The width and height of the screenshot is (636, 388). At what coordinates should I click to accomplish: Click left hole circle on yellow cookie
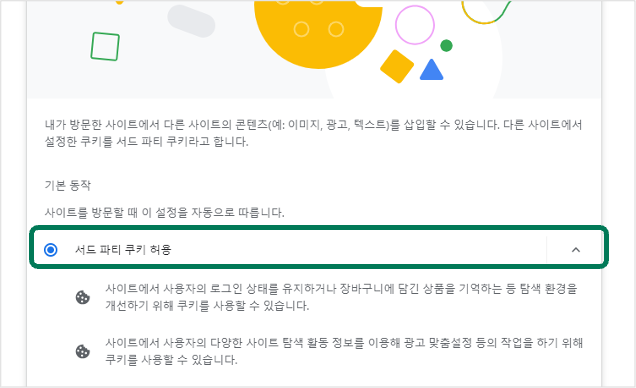tap(301, 29)
